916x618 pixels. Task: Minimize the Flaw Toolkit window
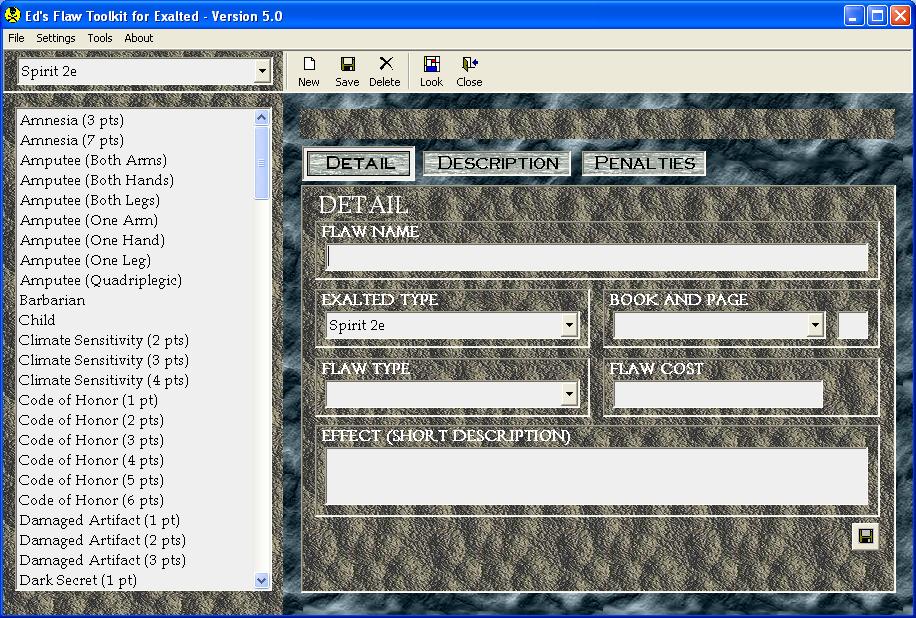(x=854, y=16)
